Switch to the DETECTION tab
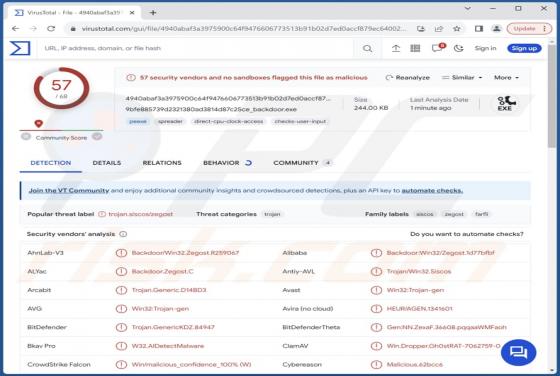This screenshot has height=376, width=560. pos(51,163)
